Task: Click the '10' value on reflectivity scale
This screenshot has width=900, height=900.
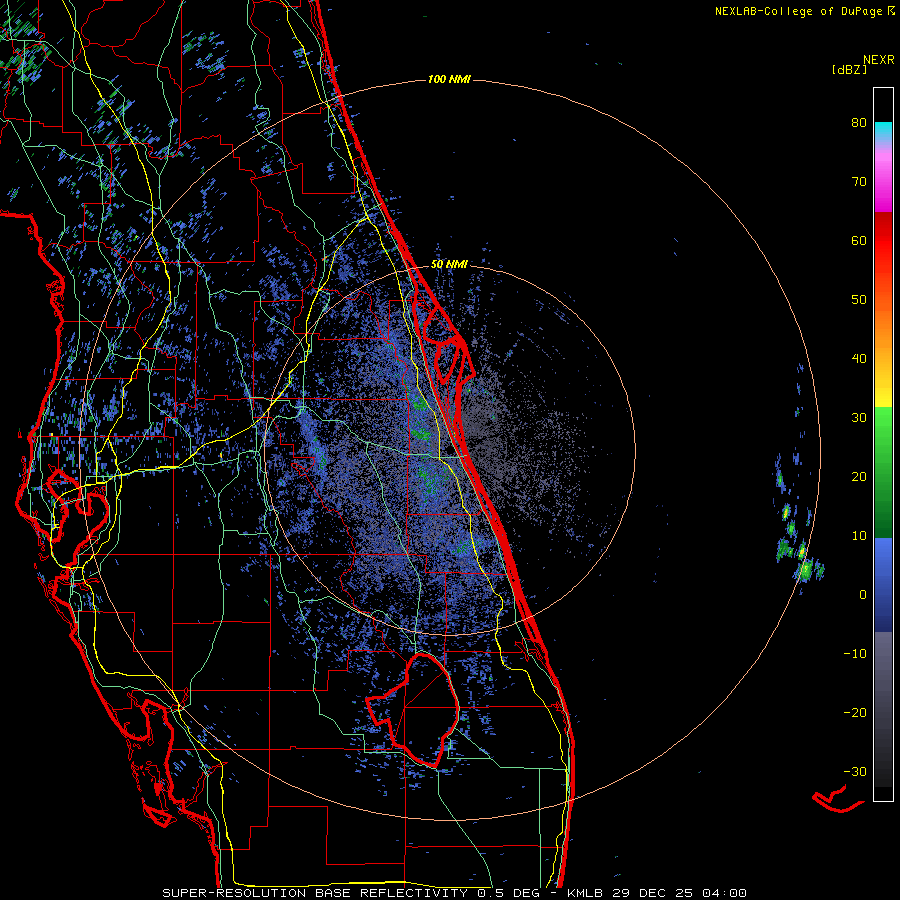Action: coord(859,536)
